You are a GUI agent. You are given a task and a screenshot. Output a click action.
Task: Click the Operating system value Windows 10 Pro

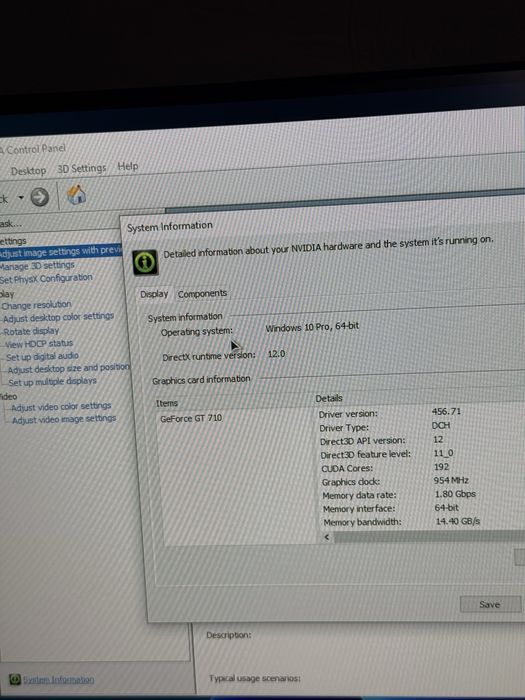point(312,327)
